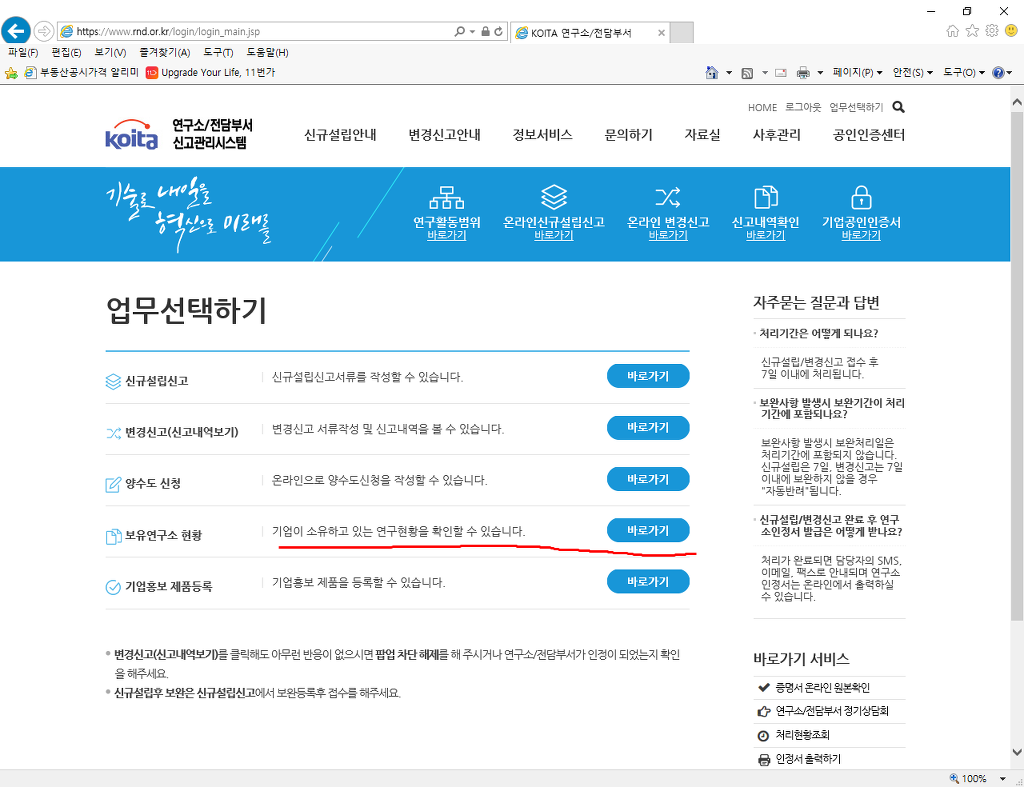This screenshot has height=787, width=1024.
Task: Expand FAQ 처리기간은 어떻게 되나요?
Action: (818, 333)
